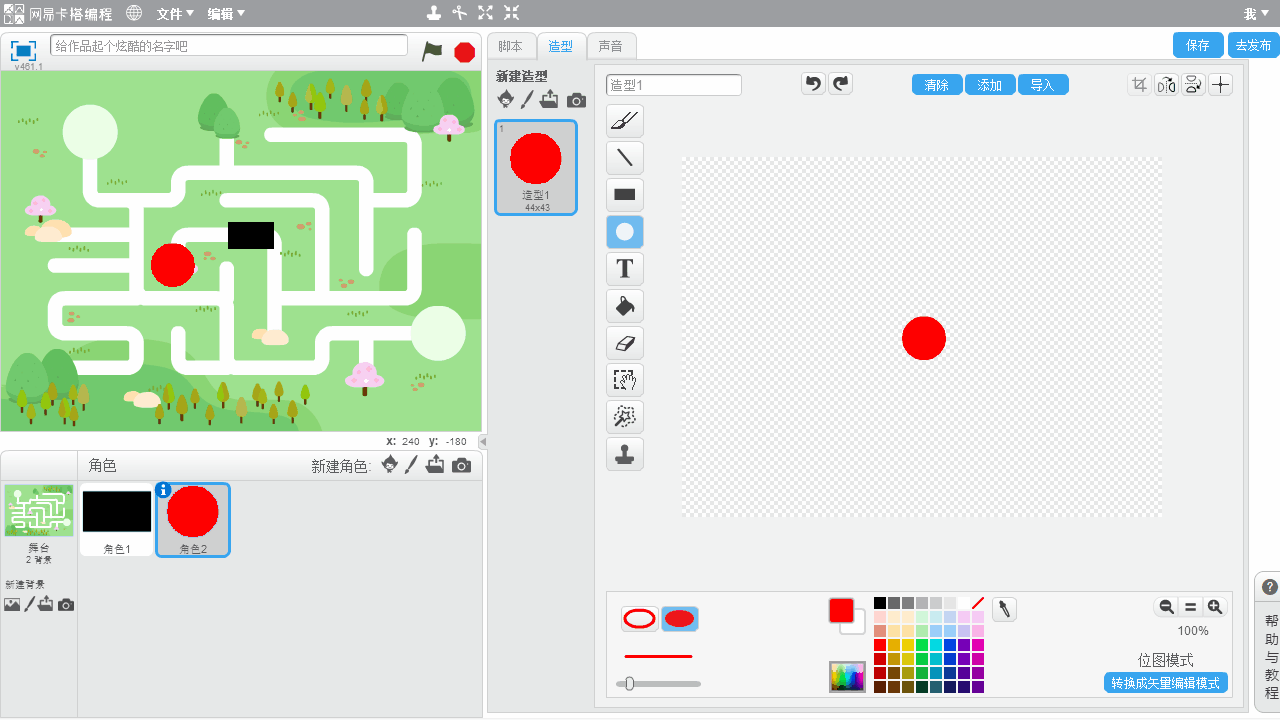Click the toolbar Duplicate stamp icon

click(433, 13)
